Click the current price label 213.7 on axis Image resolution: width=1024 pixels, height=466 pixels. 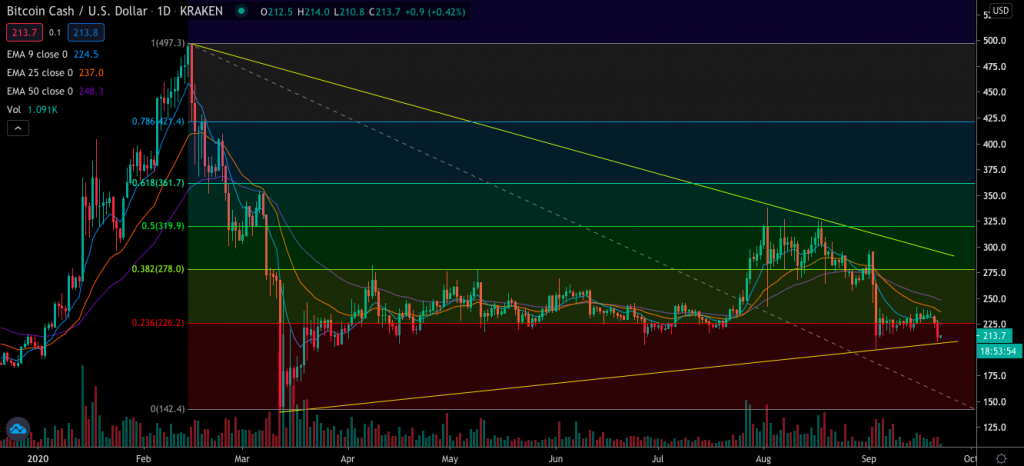995,336
